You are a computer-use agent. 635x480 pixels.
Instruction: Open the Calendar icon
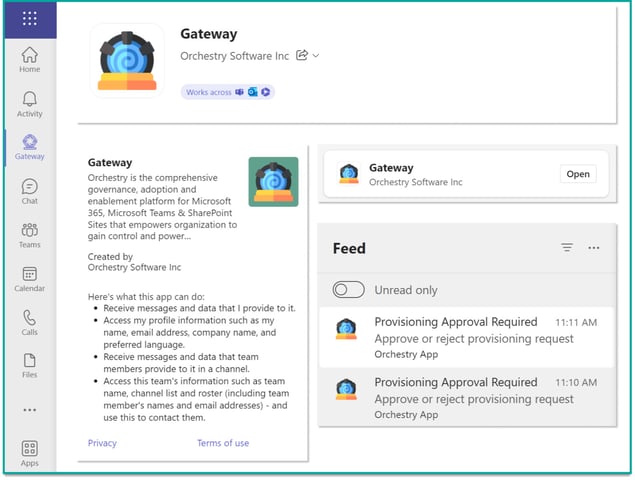click(30, 279)
